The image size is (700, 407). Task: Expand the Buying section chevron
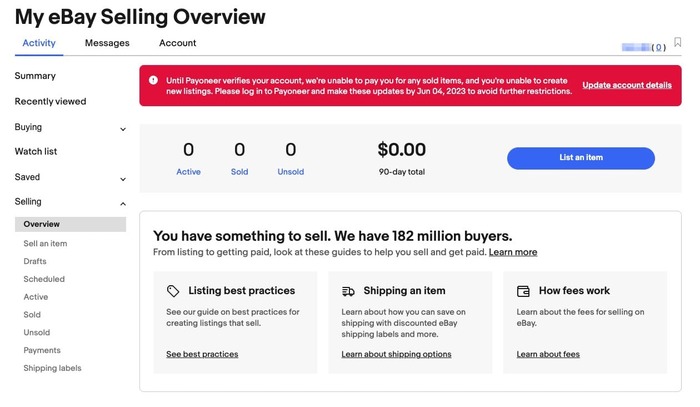coord(123,129)
